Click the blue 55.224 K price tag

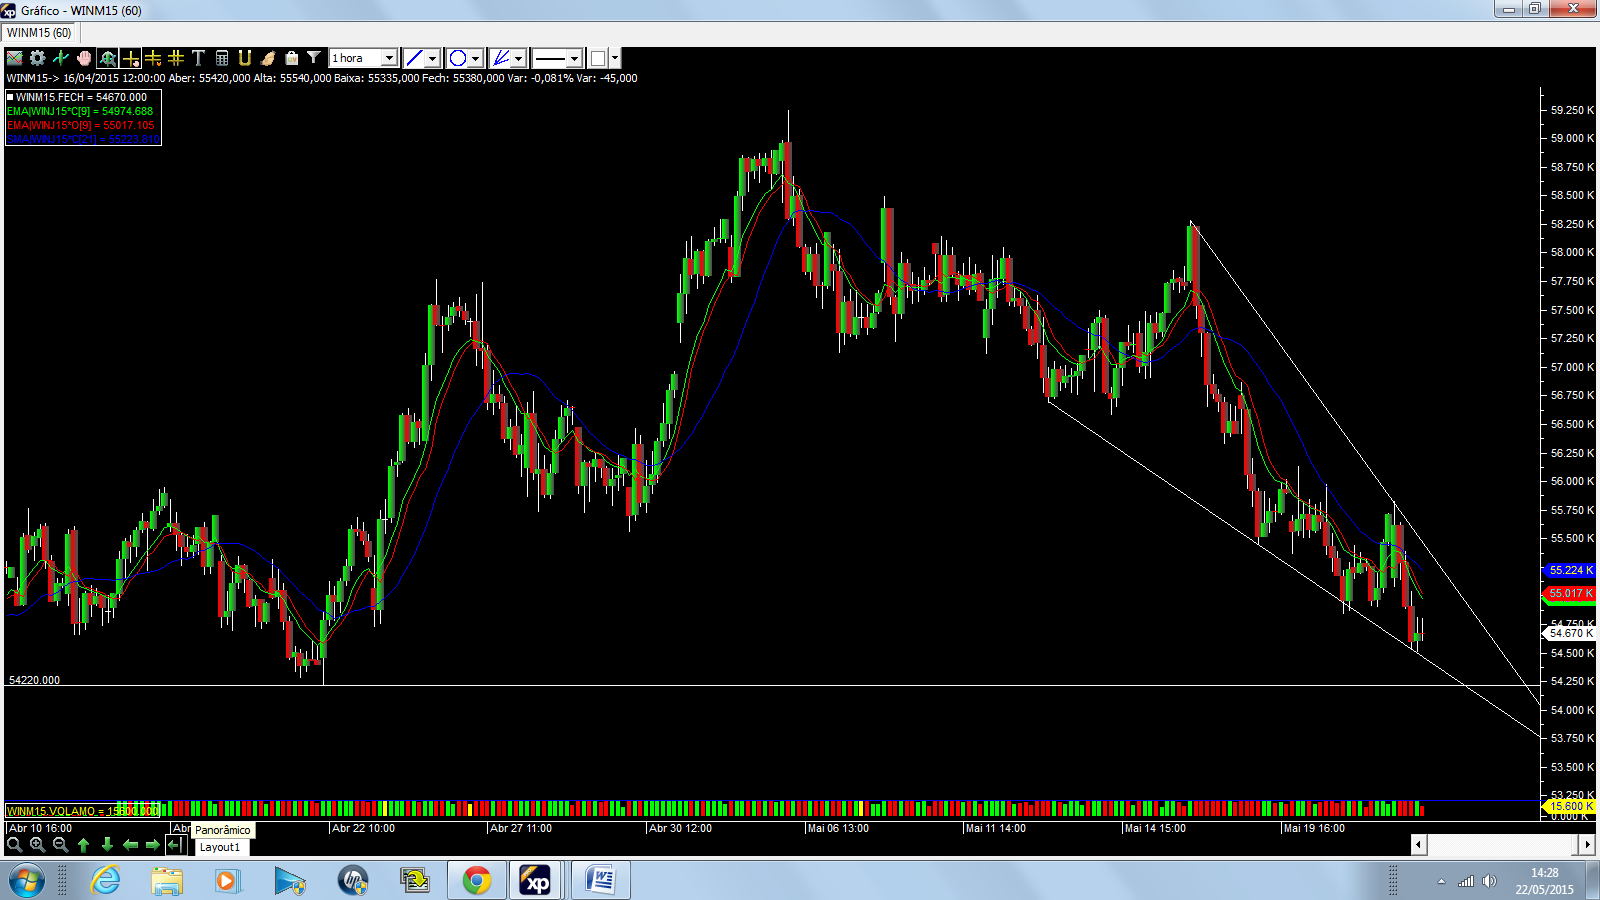(1570, 570)
